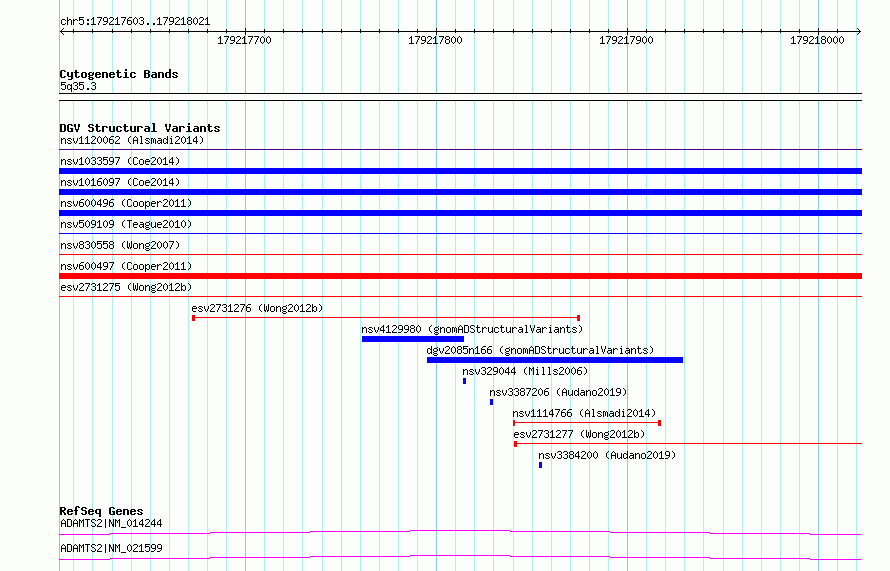
Task: Click ruler position 179217900
Action: [x=626, y=40]
